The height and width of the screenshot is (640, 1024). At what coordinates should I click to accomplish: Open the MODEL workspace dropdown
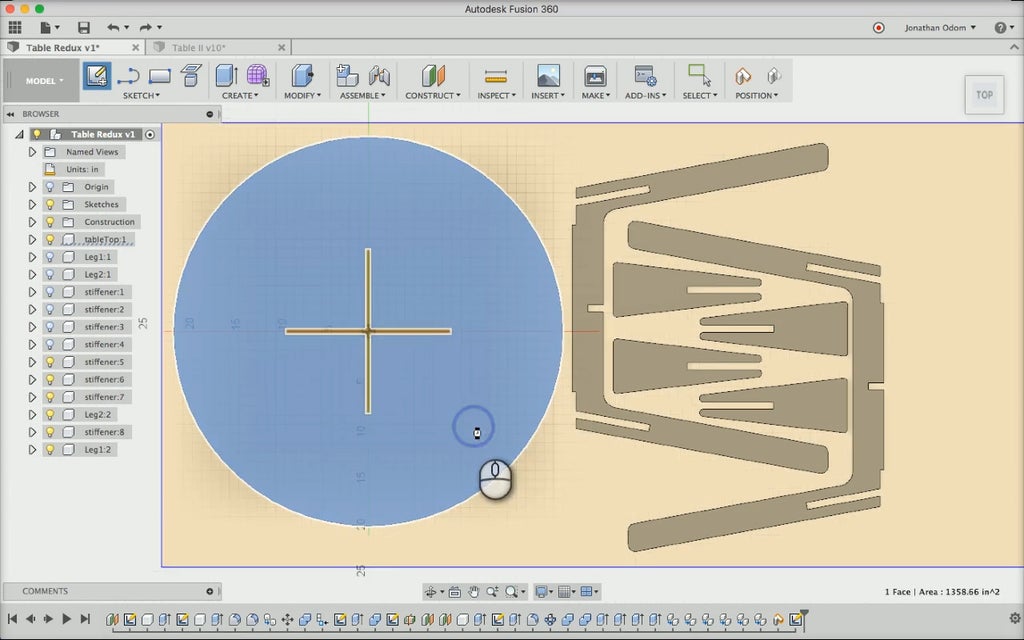[43, 81]
